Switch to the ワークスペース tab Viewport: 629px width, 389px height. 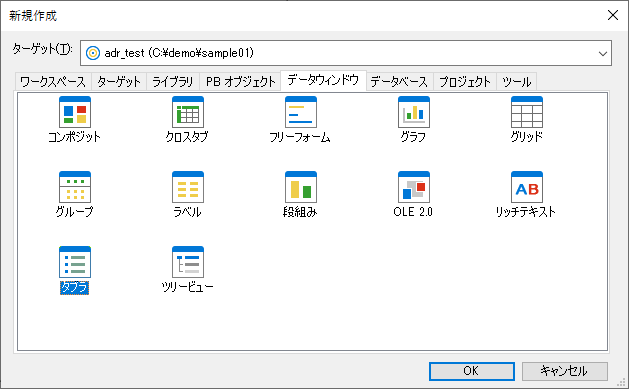click(x=53, y=82)
